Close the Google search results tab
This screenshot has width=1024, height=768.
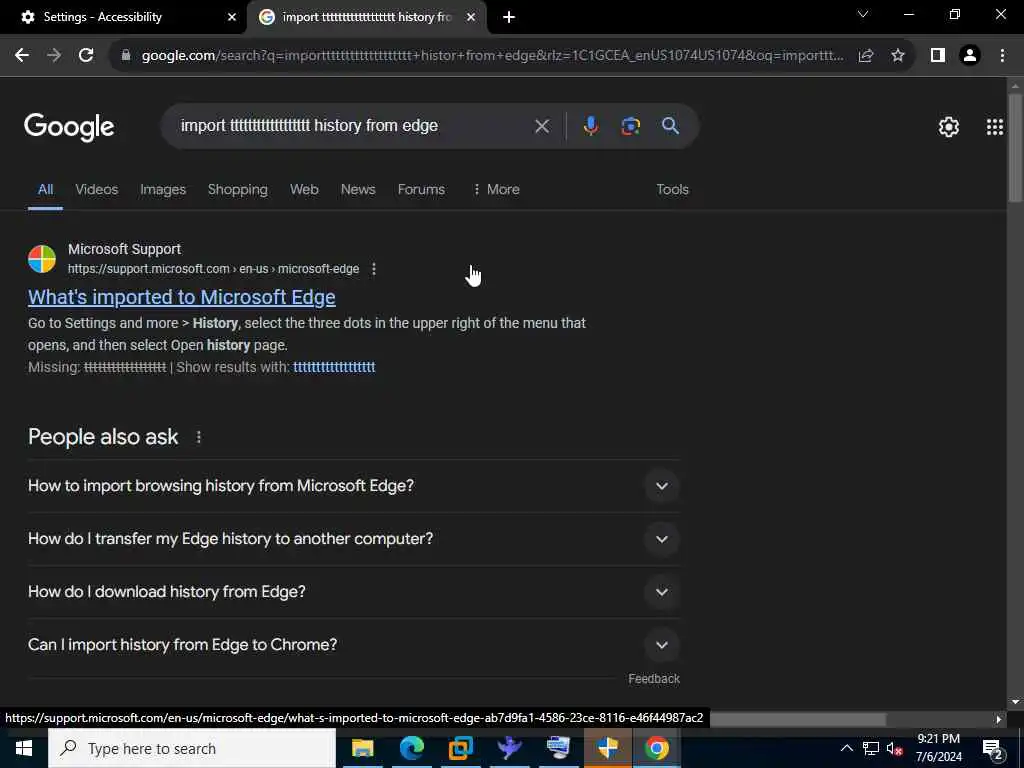tap(471, 17)
